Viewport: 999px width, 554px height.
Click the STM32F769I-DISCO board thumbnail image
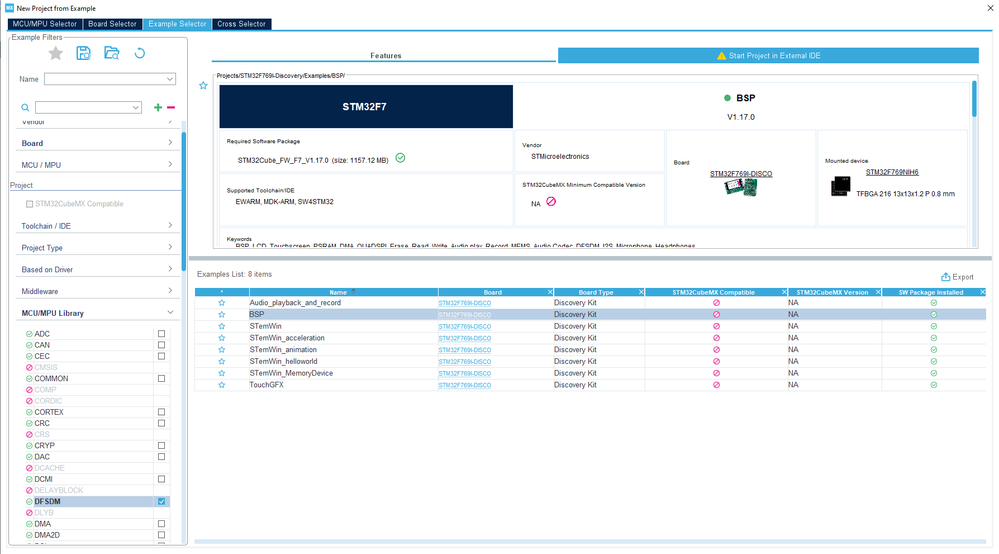[x=740, y=187]
